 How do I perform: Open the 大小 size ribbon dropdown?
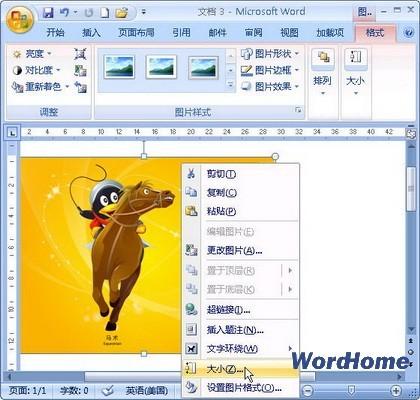(355, 73)
